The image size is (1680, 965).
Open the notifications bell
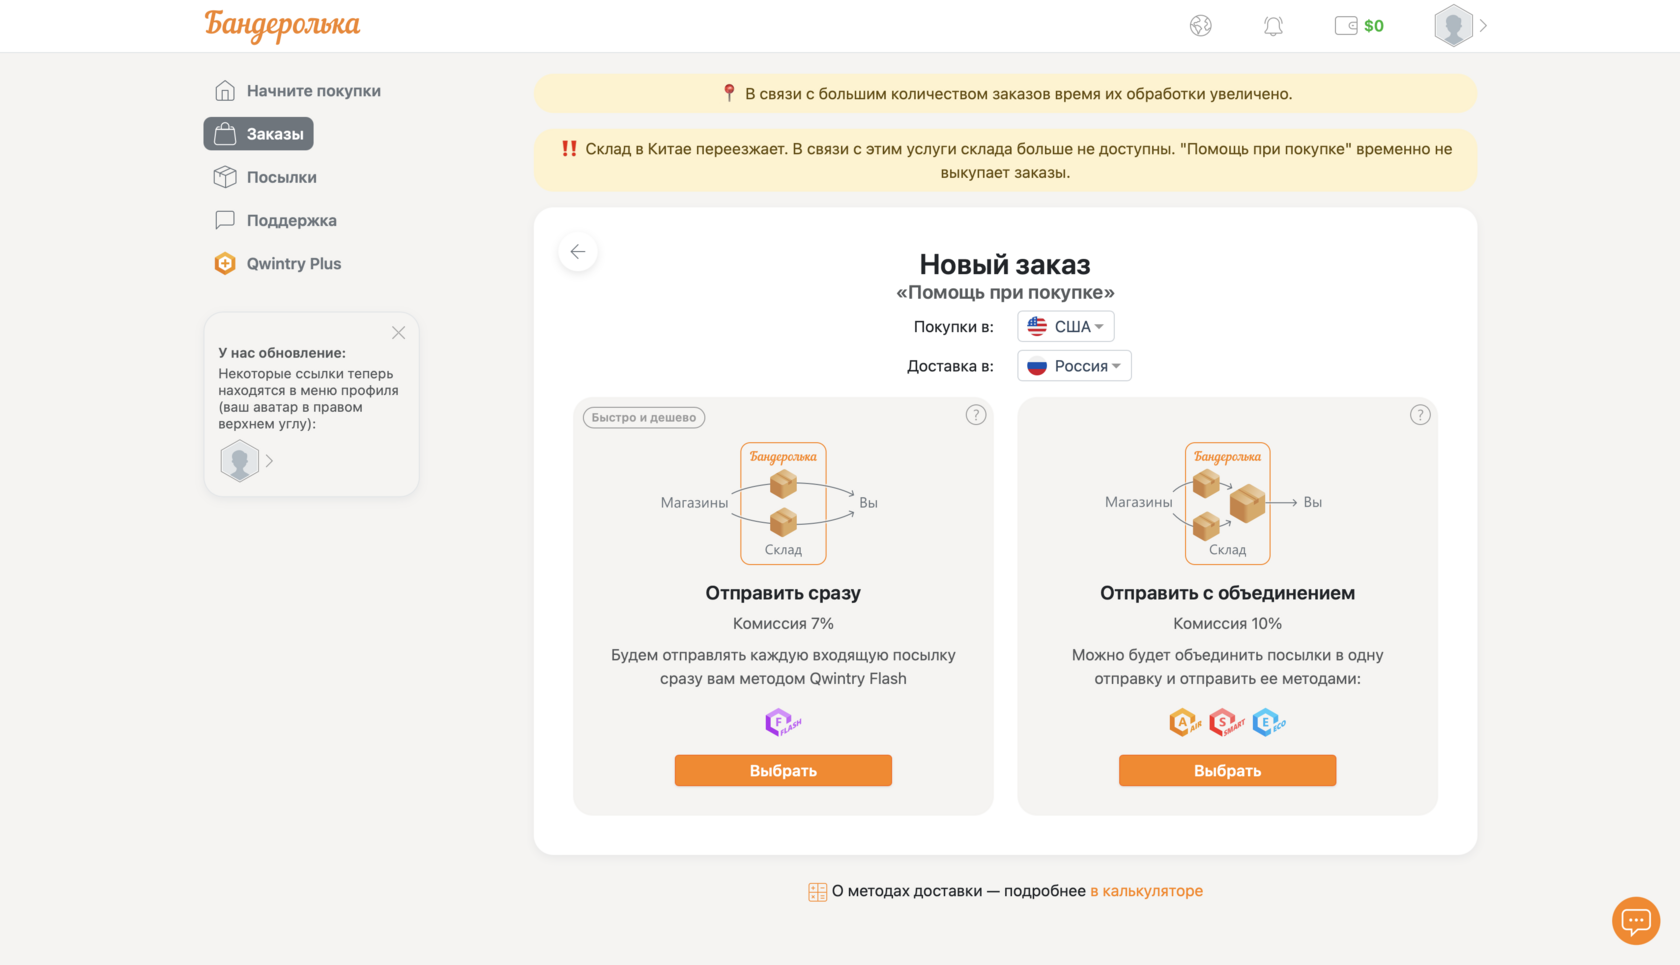(1273, 26)
